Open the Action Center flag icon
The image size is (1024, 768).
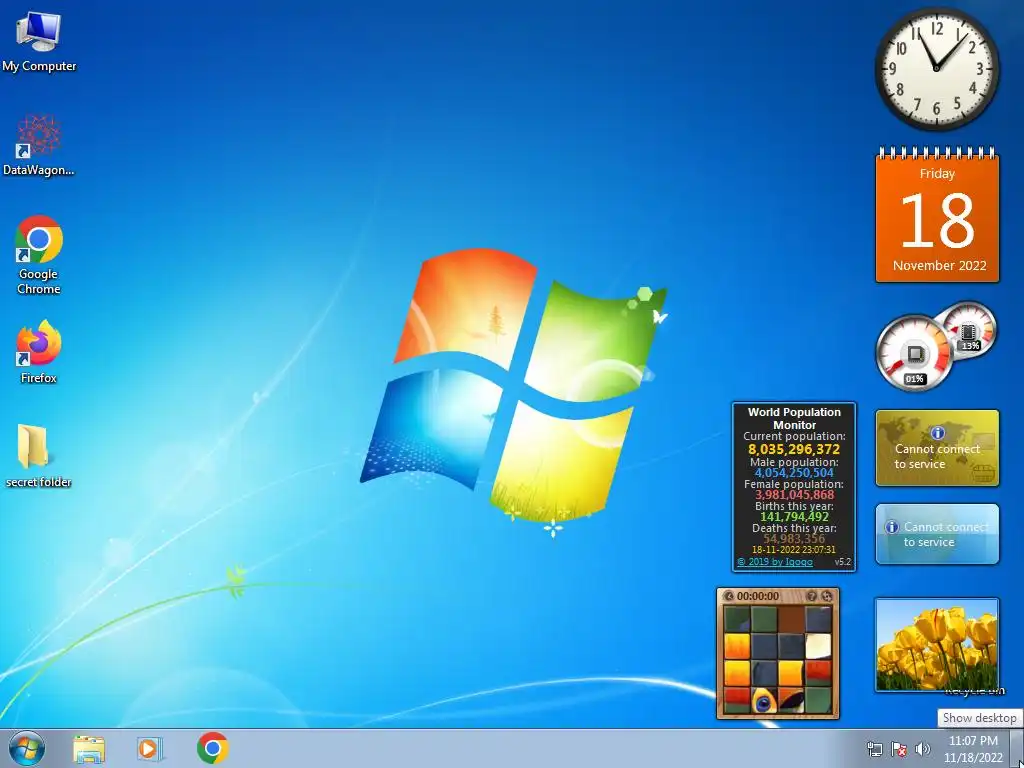click(899, 749)
